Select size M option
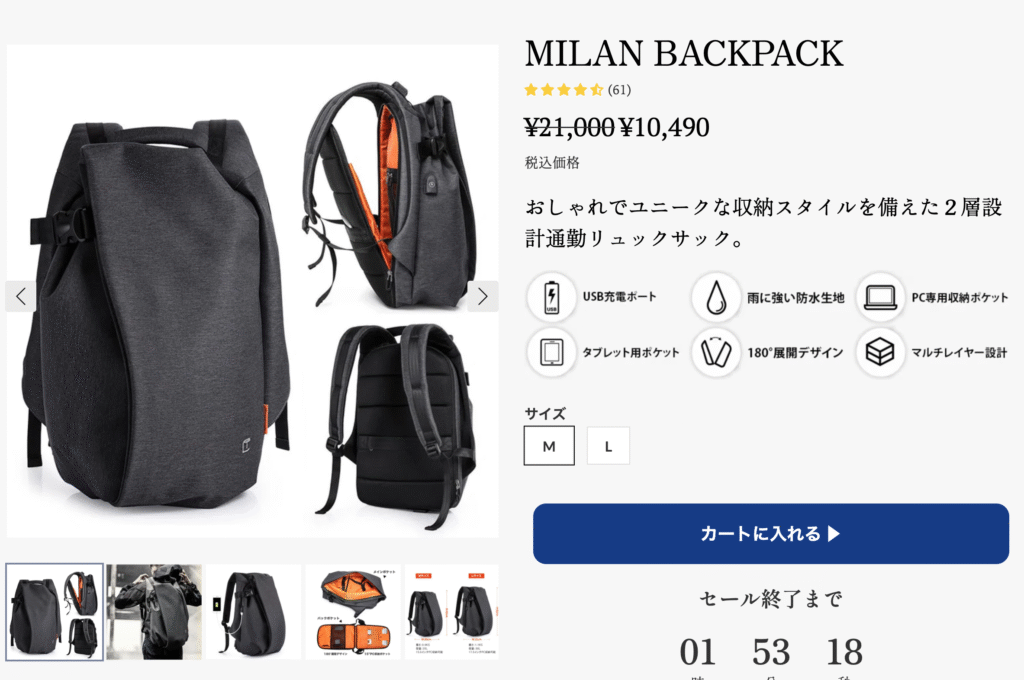 (549, 446)
